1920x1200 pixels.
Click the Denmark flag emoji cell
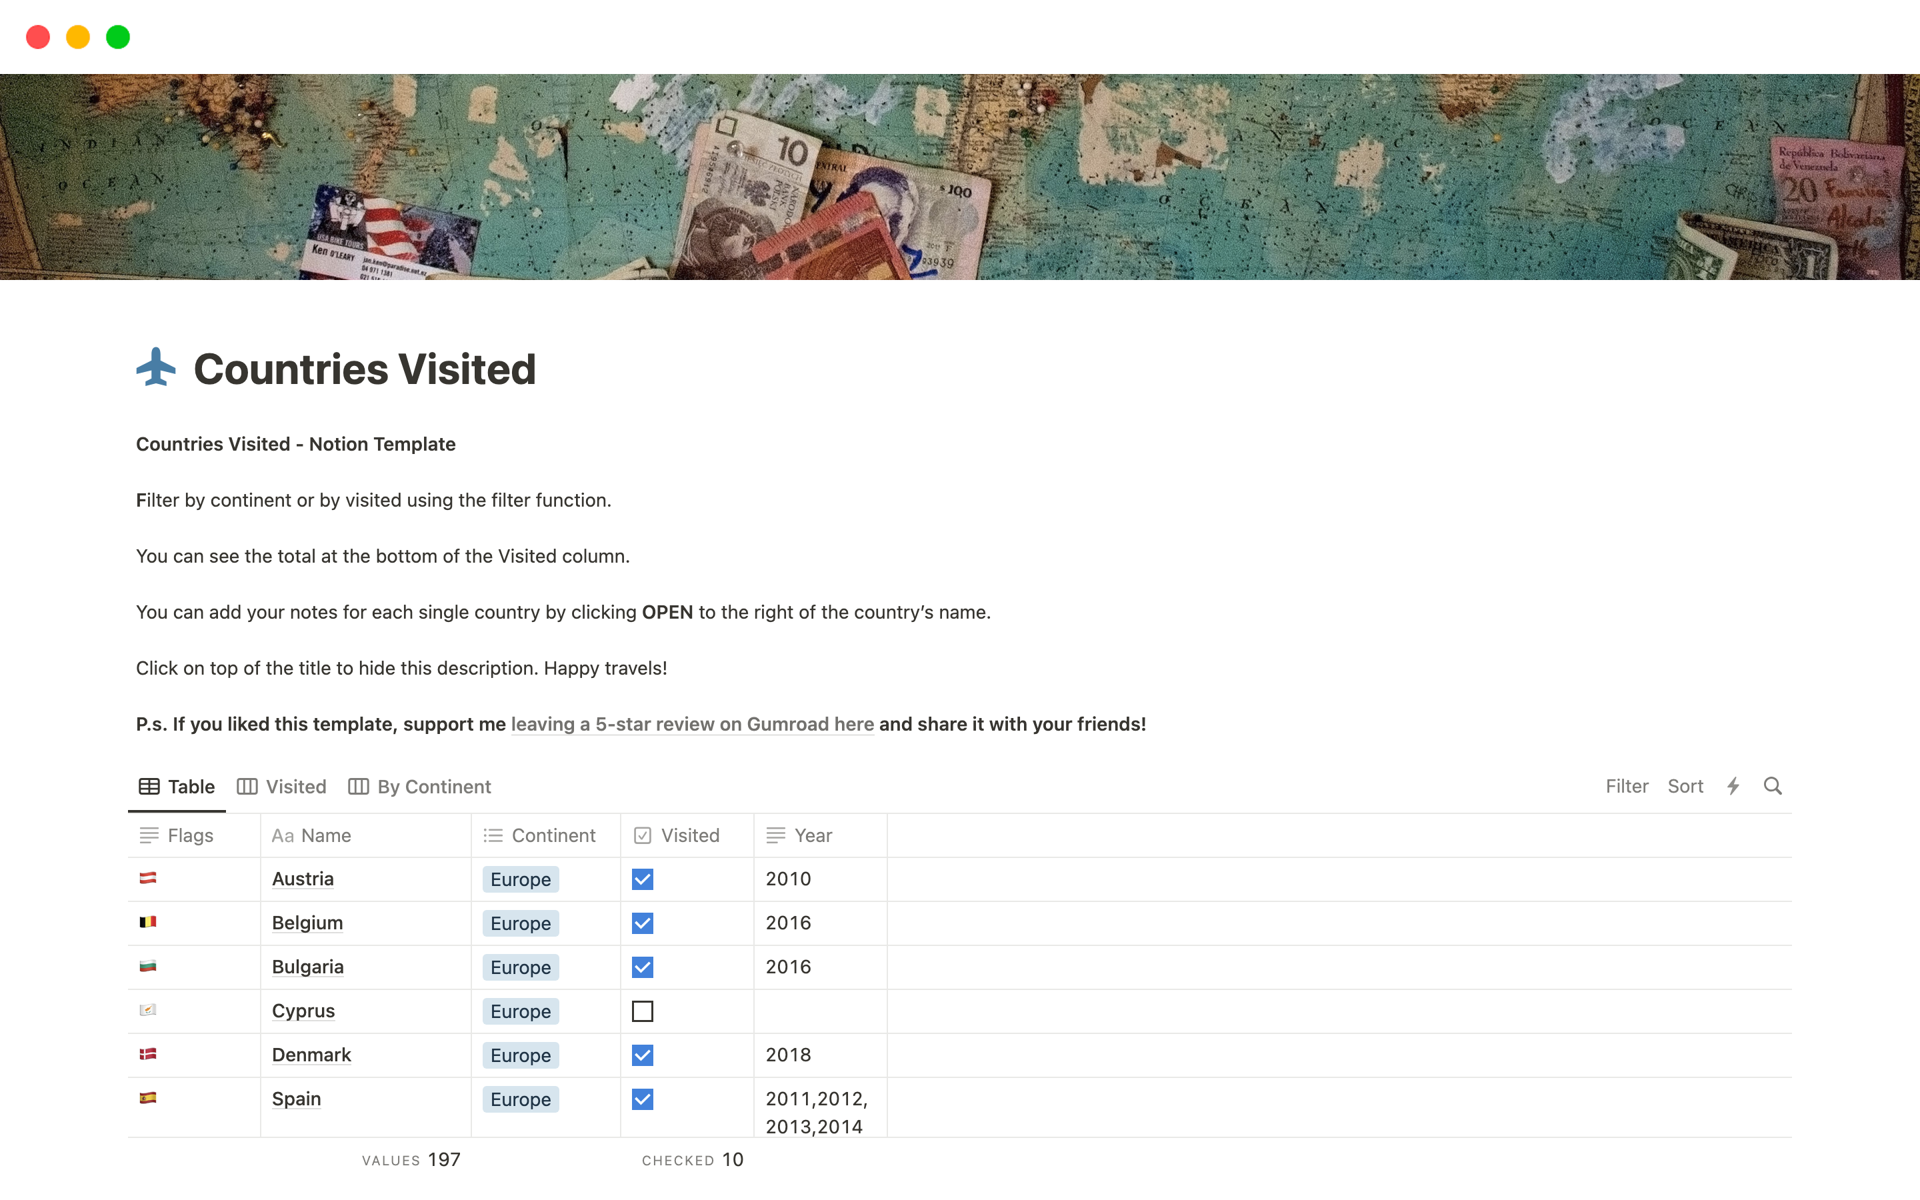[x=148, y=1054]
